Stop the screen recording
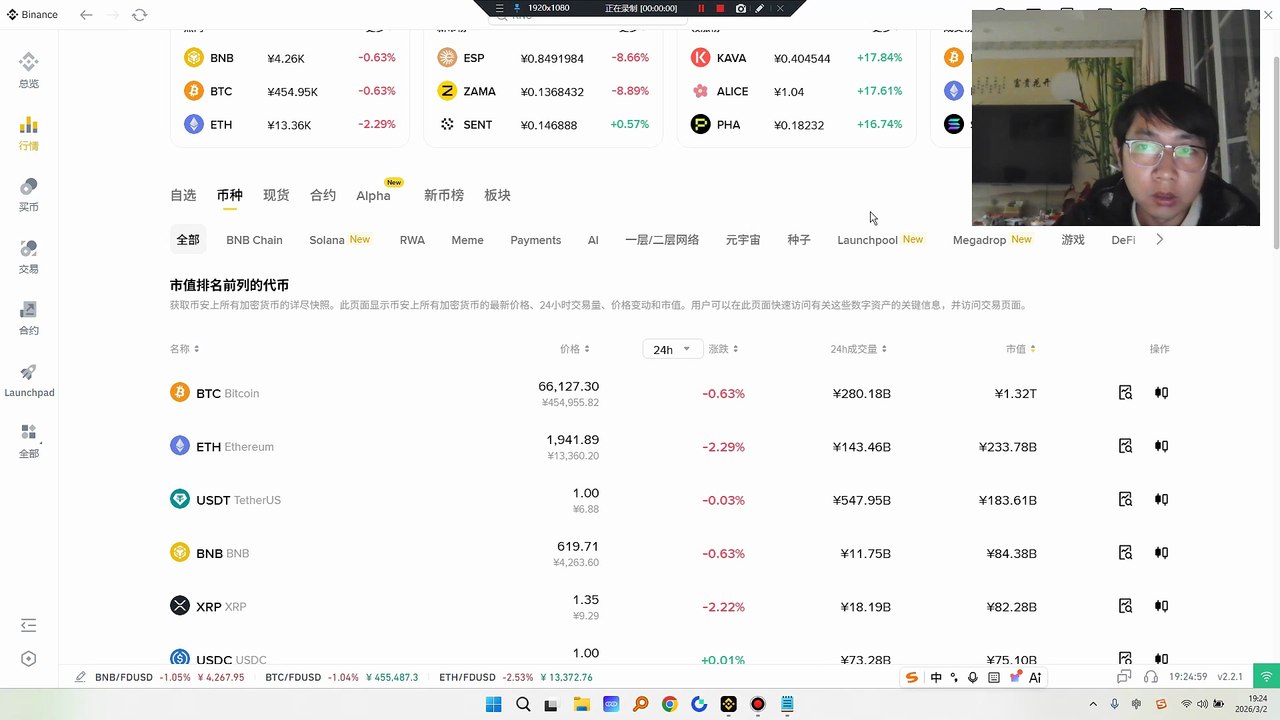This screenshot has height=720, width=1280. tap(720, 8)
